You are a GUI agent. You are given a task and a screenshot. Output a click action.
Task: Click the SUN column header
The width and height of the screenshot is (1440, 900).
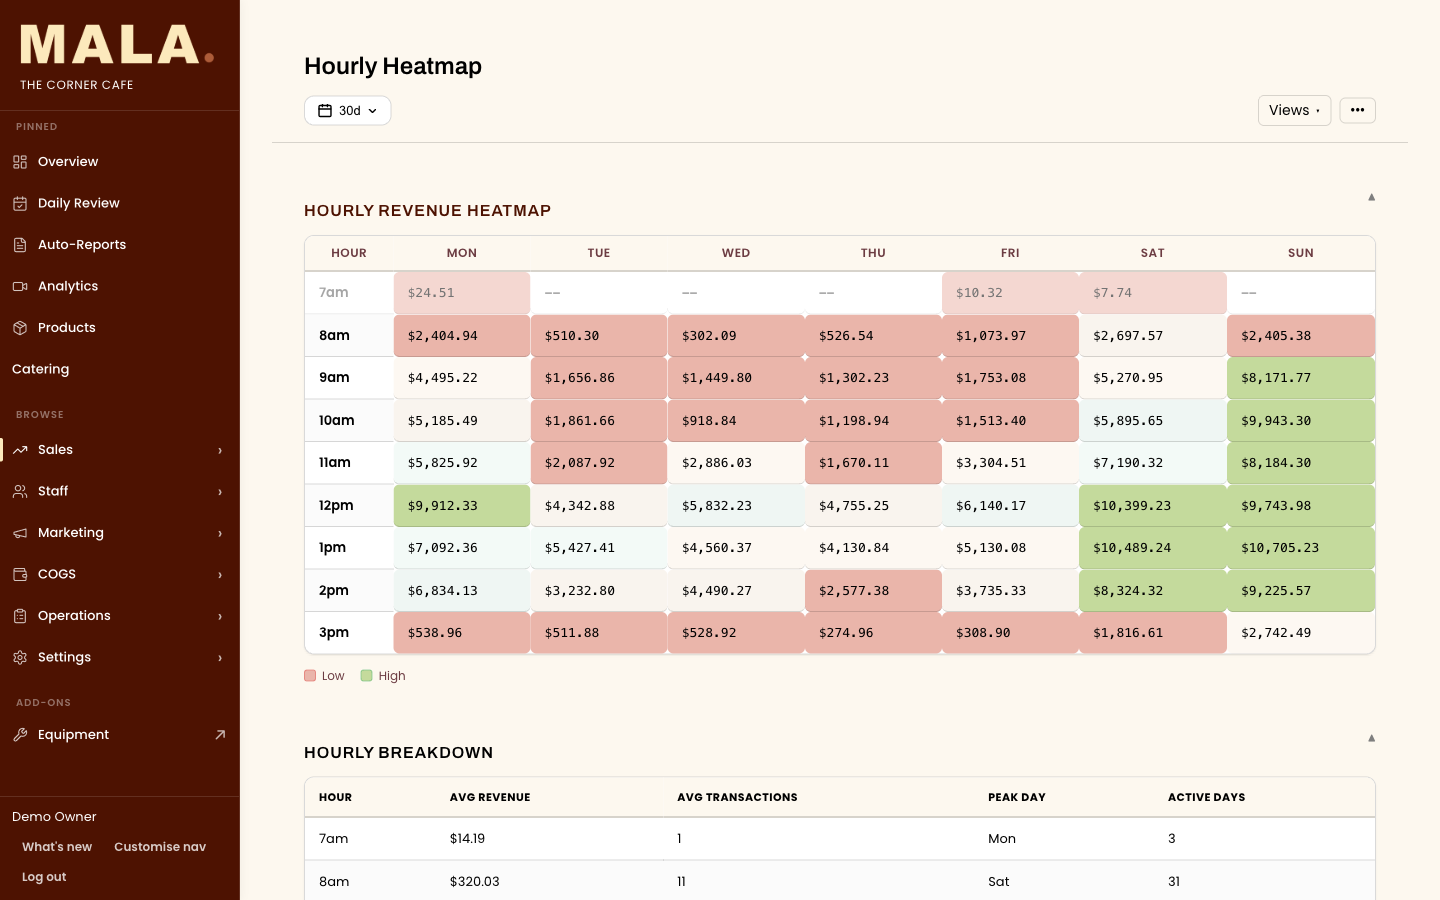[x=1301, y=253]
